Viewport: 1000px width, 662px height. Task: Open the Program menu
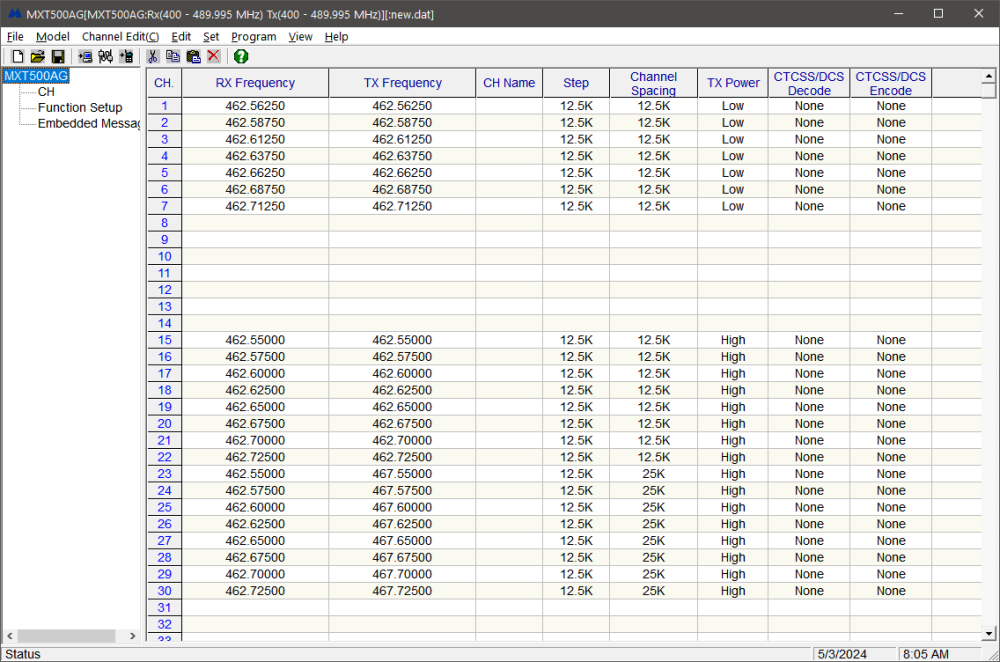click(253, 36)
